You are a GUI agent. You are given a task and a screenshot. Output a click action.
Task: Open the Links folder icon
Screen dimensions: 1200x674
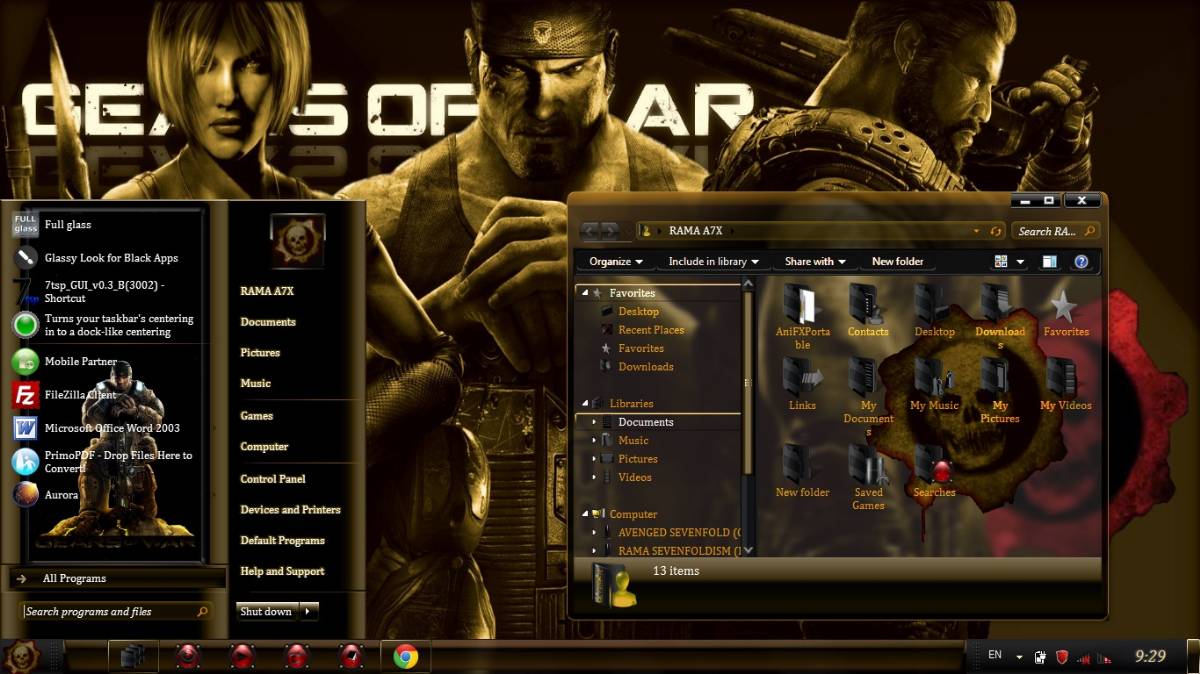pos(801,377)
